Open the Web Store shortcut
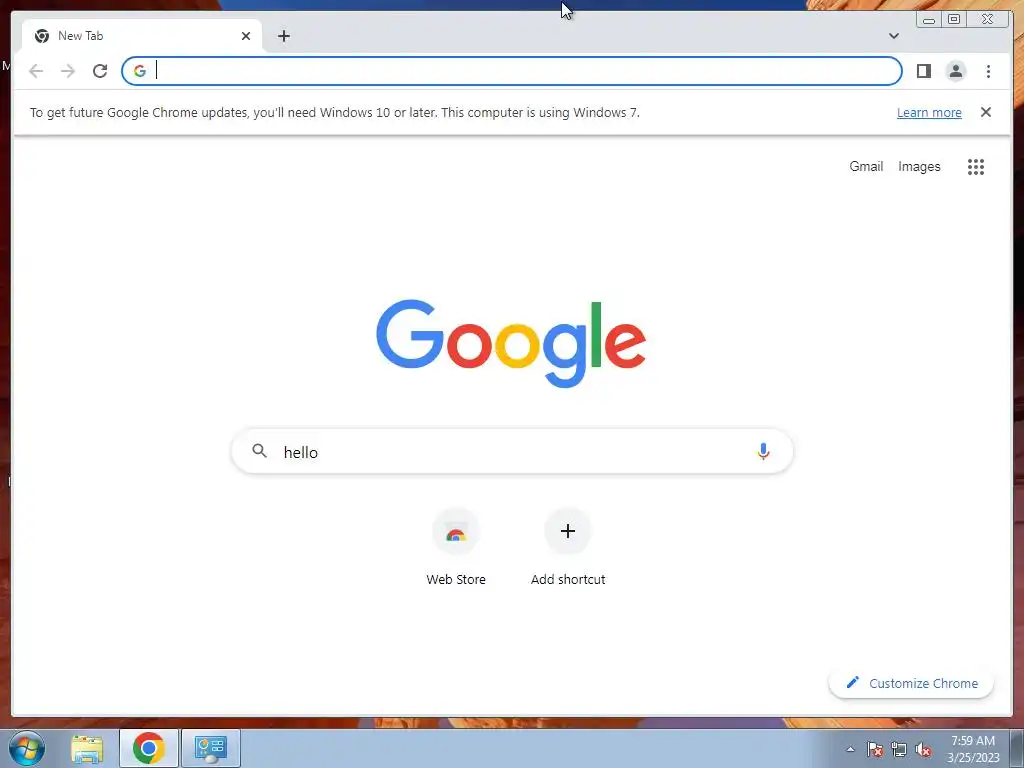Screen dimensions: 1024x768 pos(456,547)
